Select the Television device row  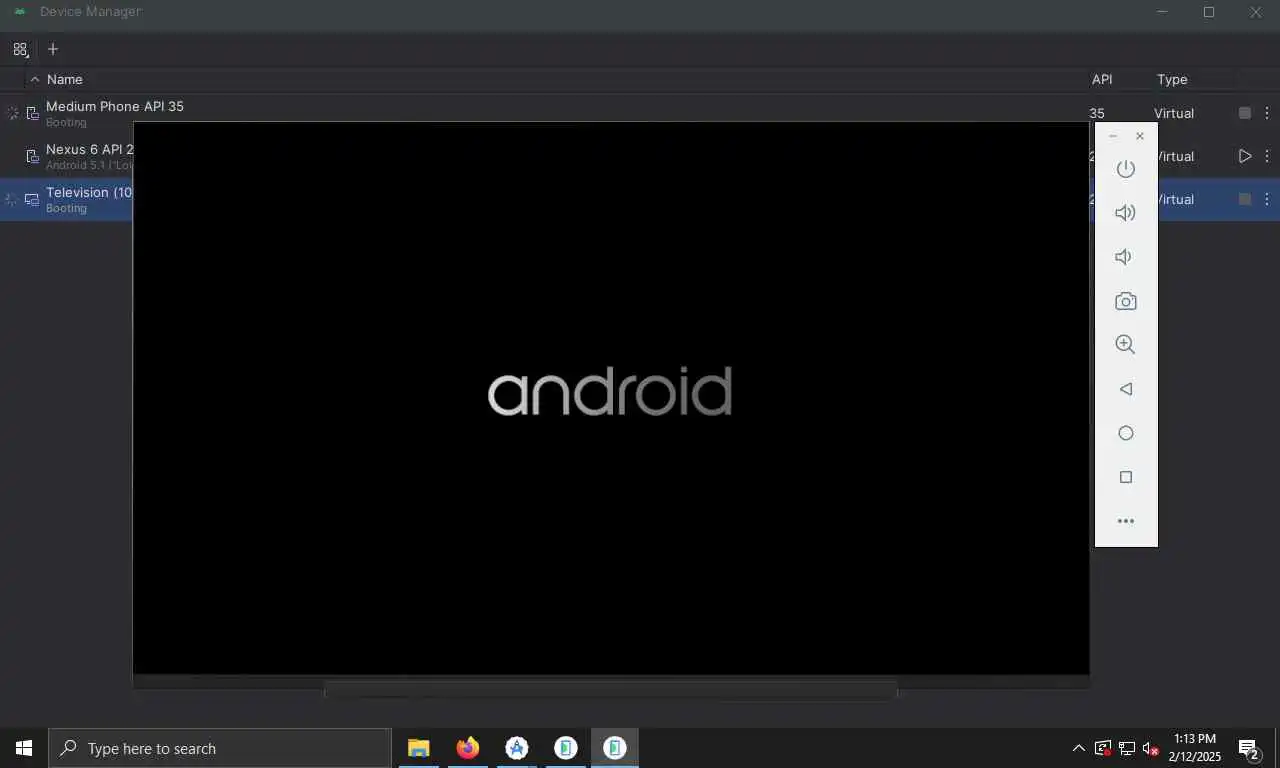[640, 199]
